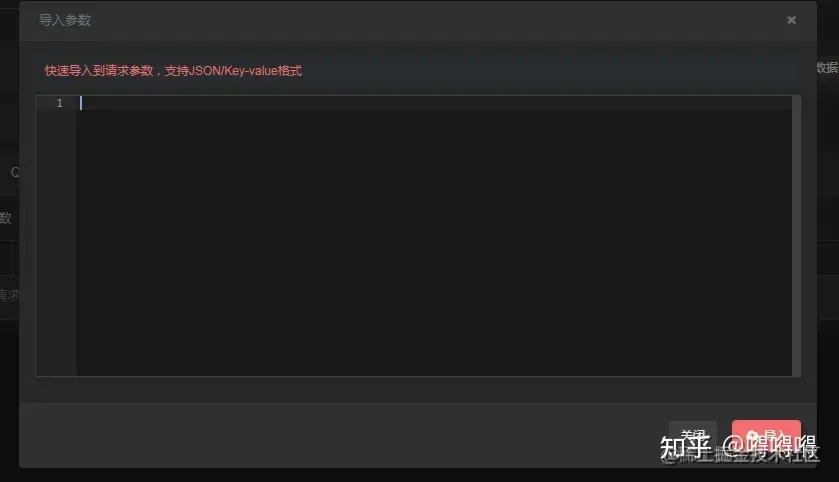Click the small icon inside the 导入 button
The height and width of the screenshot is (482, 839).
(x=752, y=435)
